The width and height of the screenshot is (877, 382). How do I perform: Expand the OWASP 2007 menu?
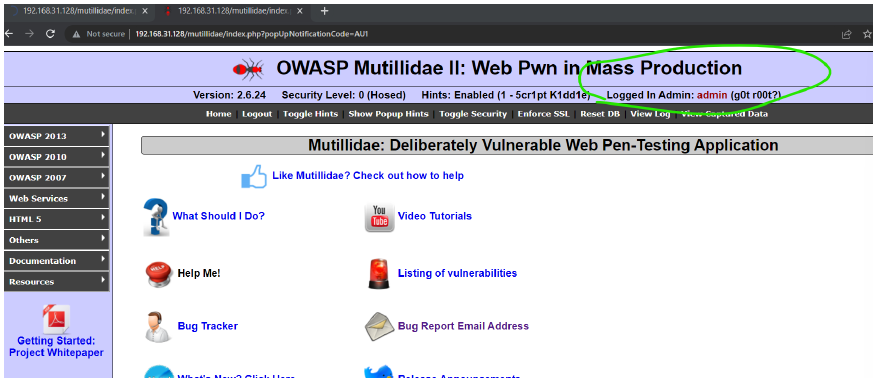click(x=56, y=177)
